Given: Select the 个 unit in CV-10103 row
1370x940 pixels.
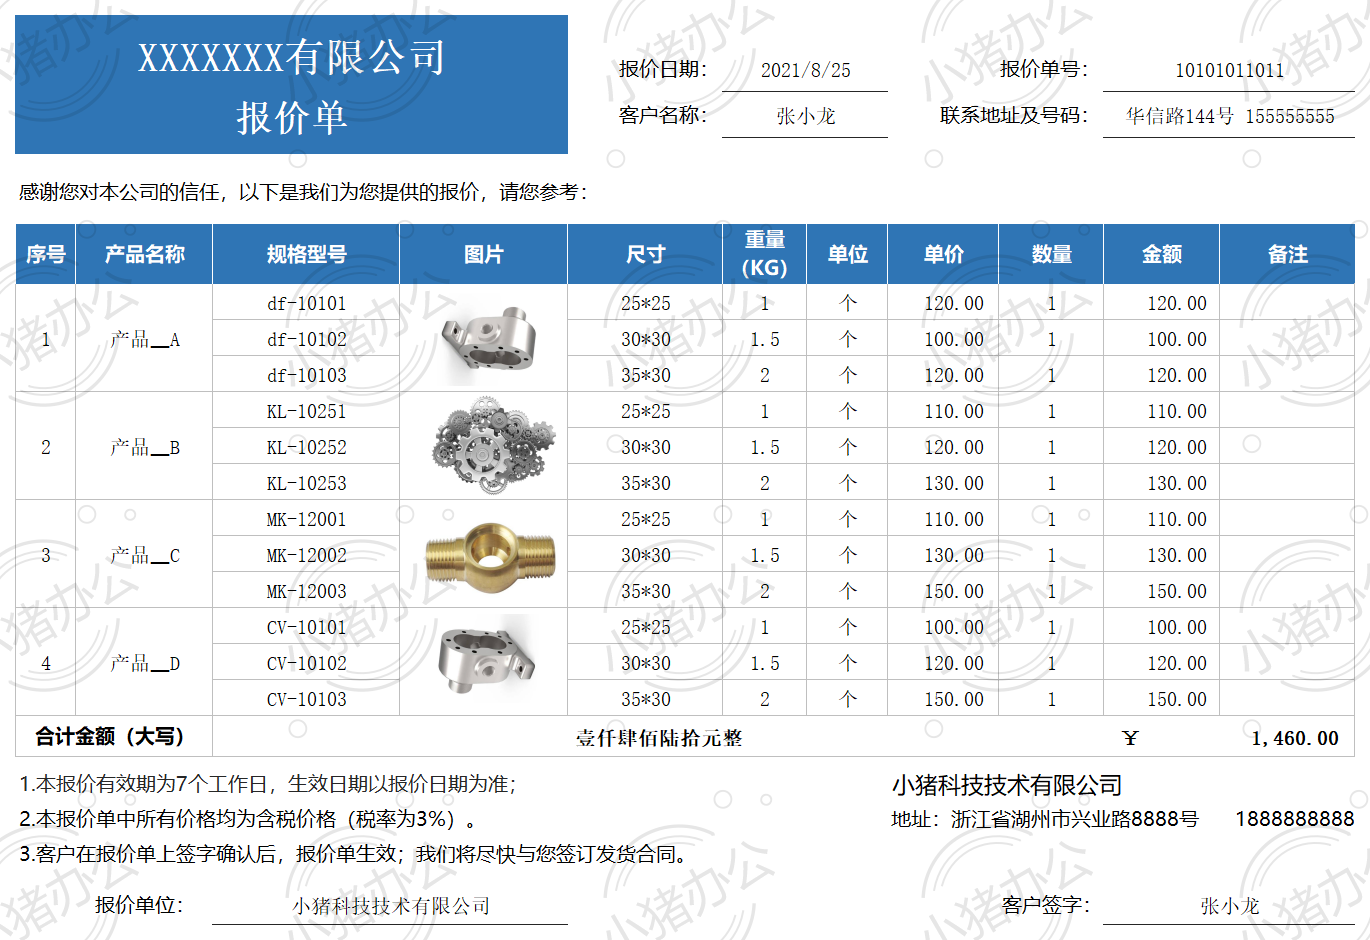Looking at the screenshot, I should click(x=848, y=699).
